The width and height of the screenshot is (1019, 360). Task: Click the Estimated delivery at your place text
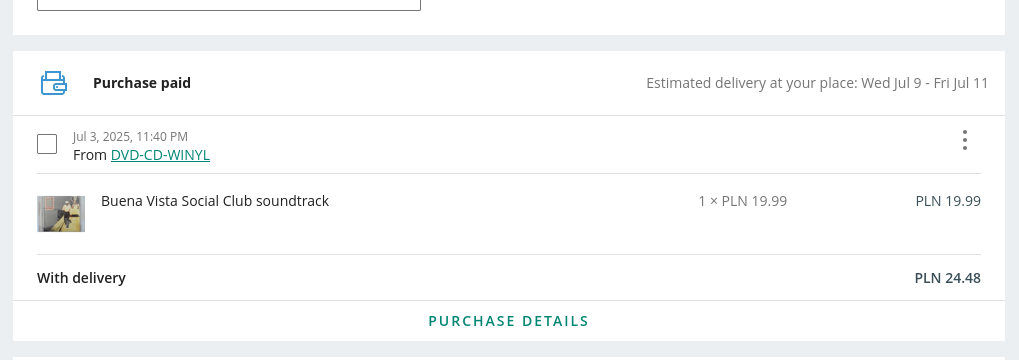click(752, 83)
